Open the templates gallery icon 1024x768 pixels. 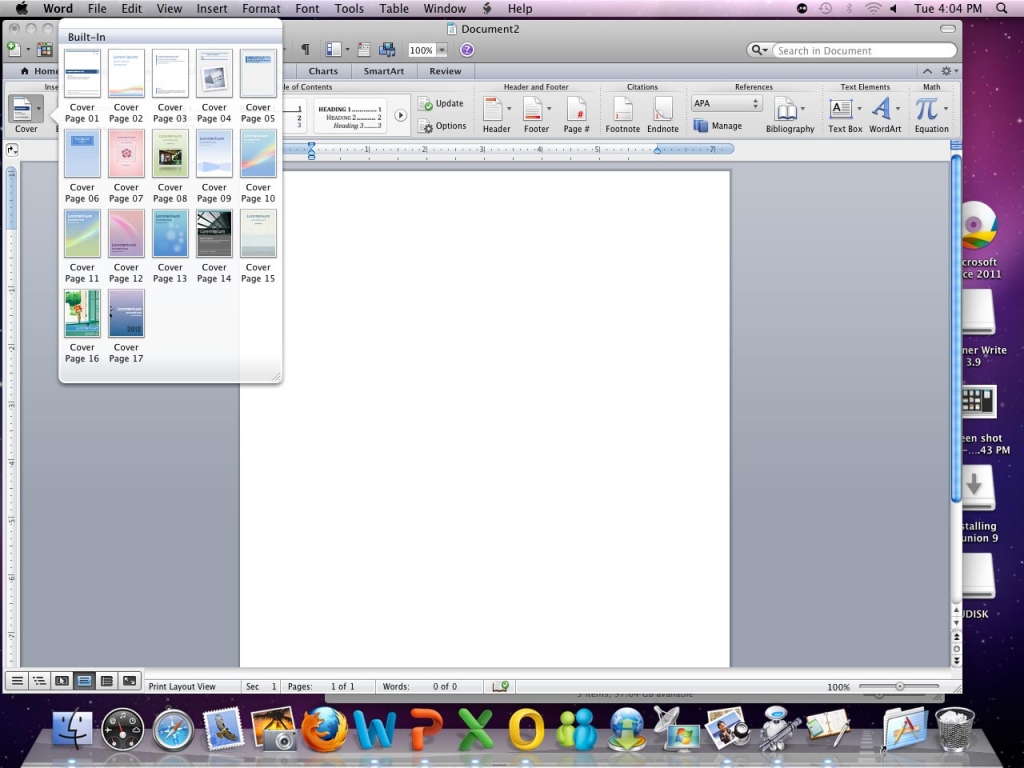pos(44,50)
